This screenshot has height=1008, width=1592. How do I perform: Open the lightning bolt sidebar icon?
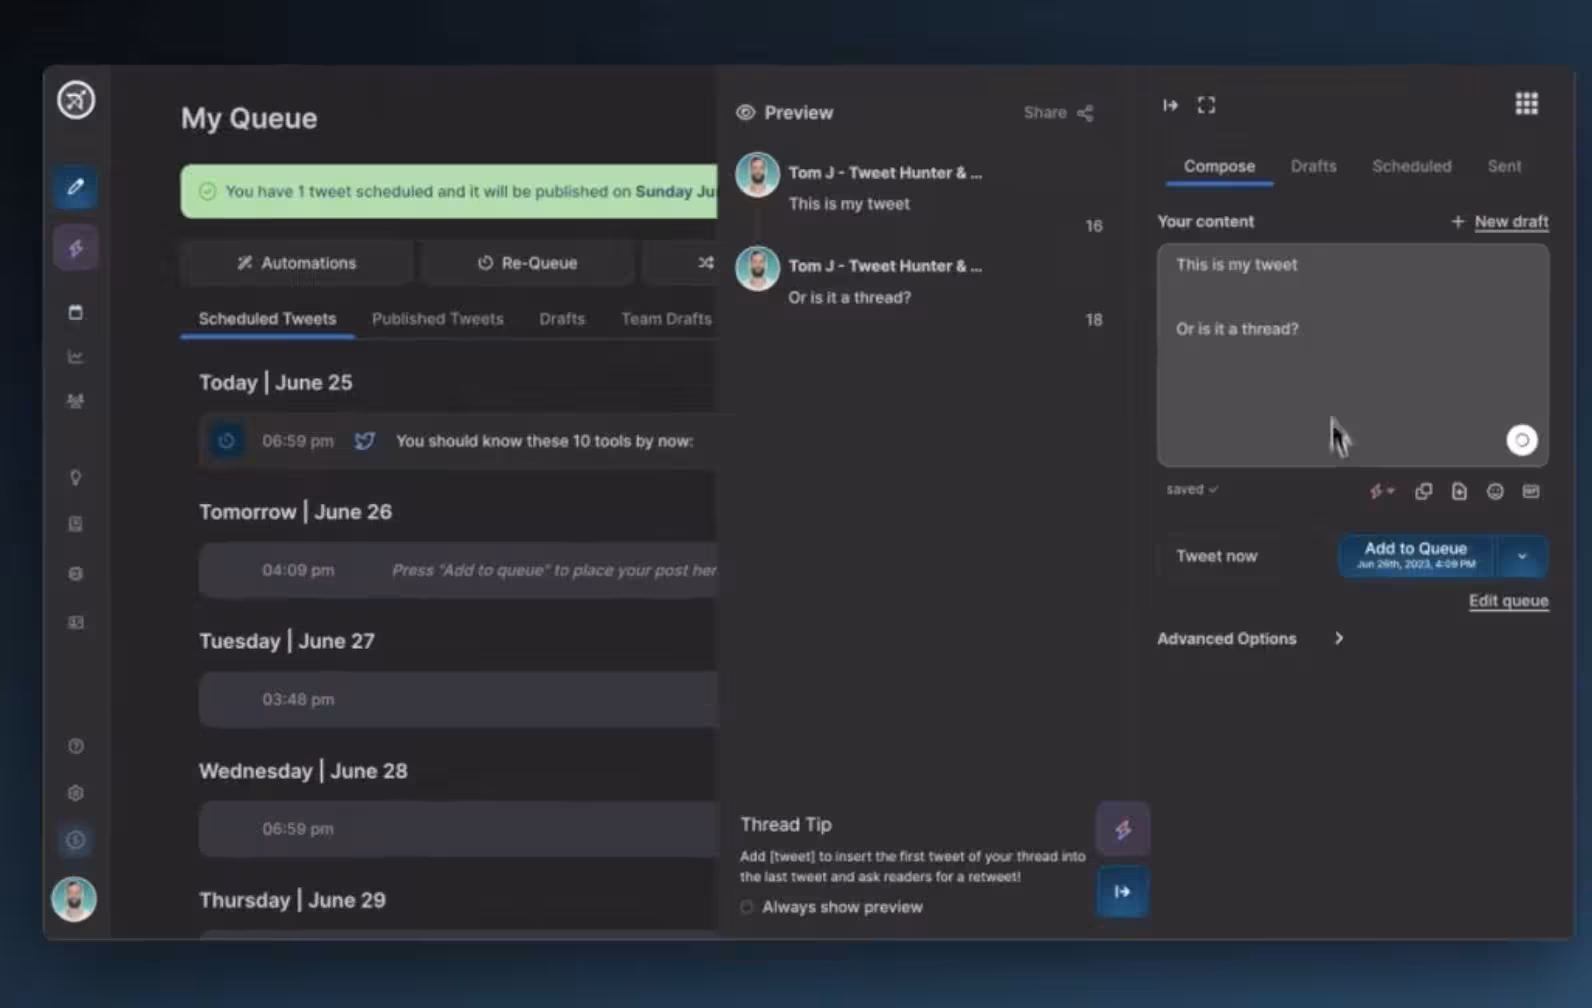pos(76,249)
